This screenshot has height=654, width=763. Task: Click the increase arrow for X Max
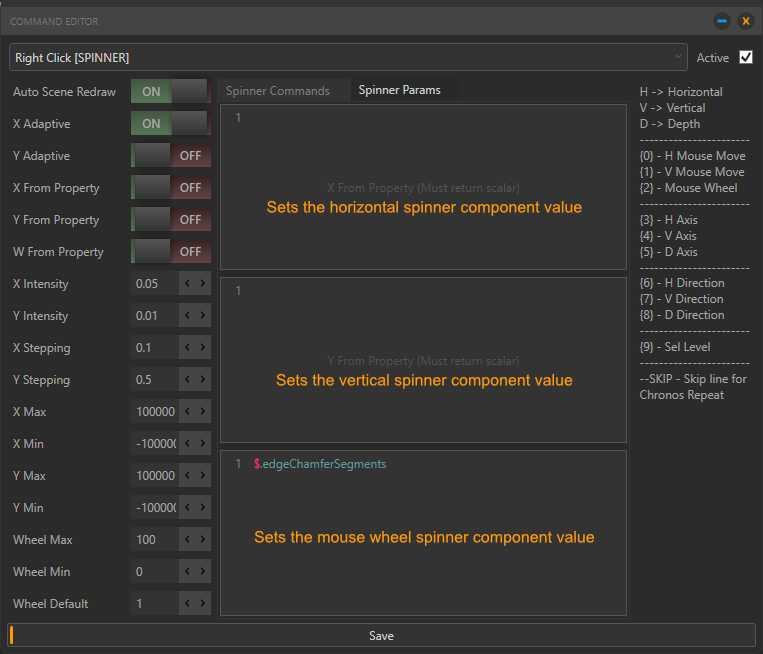203,412
